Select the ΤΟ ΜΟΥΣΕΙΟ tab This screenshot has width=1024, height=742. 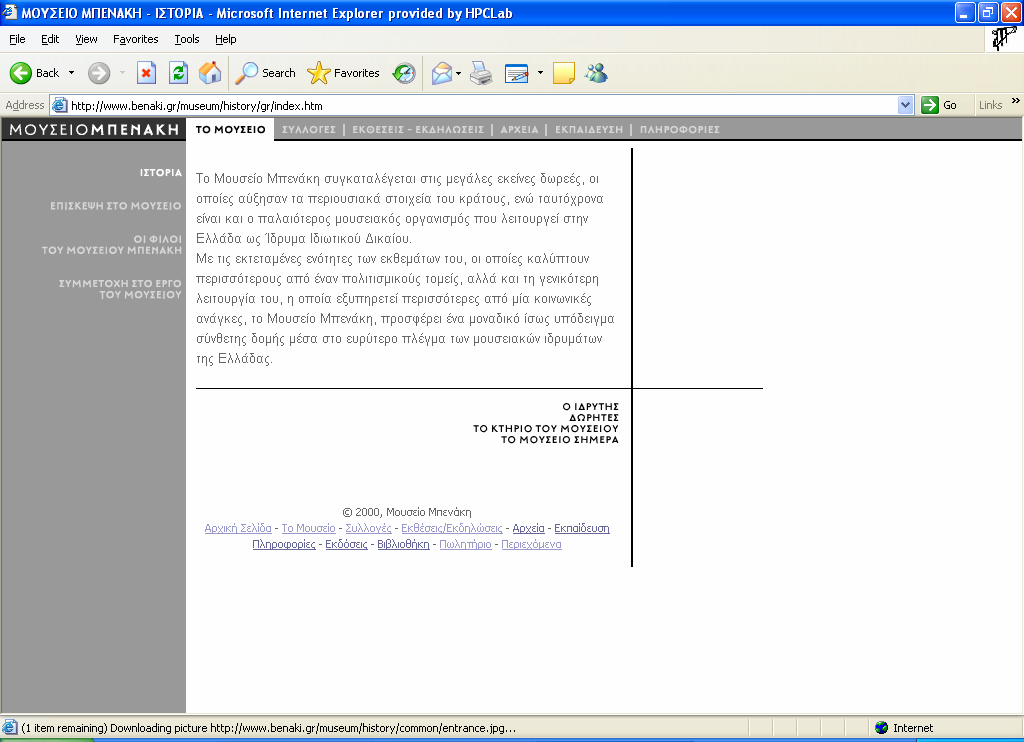231,129
